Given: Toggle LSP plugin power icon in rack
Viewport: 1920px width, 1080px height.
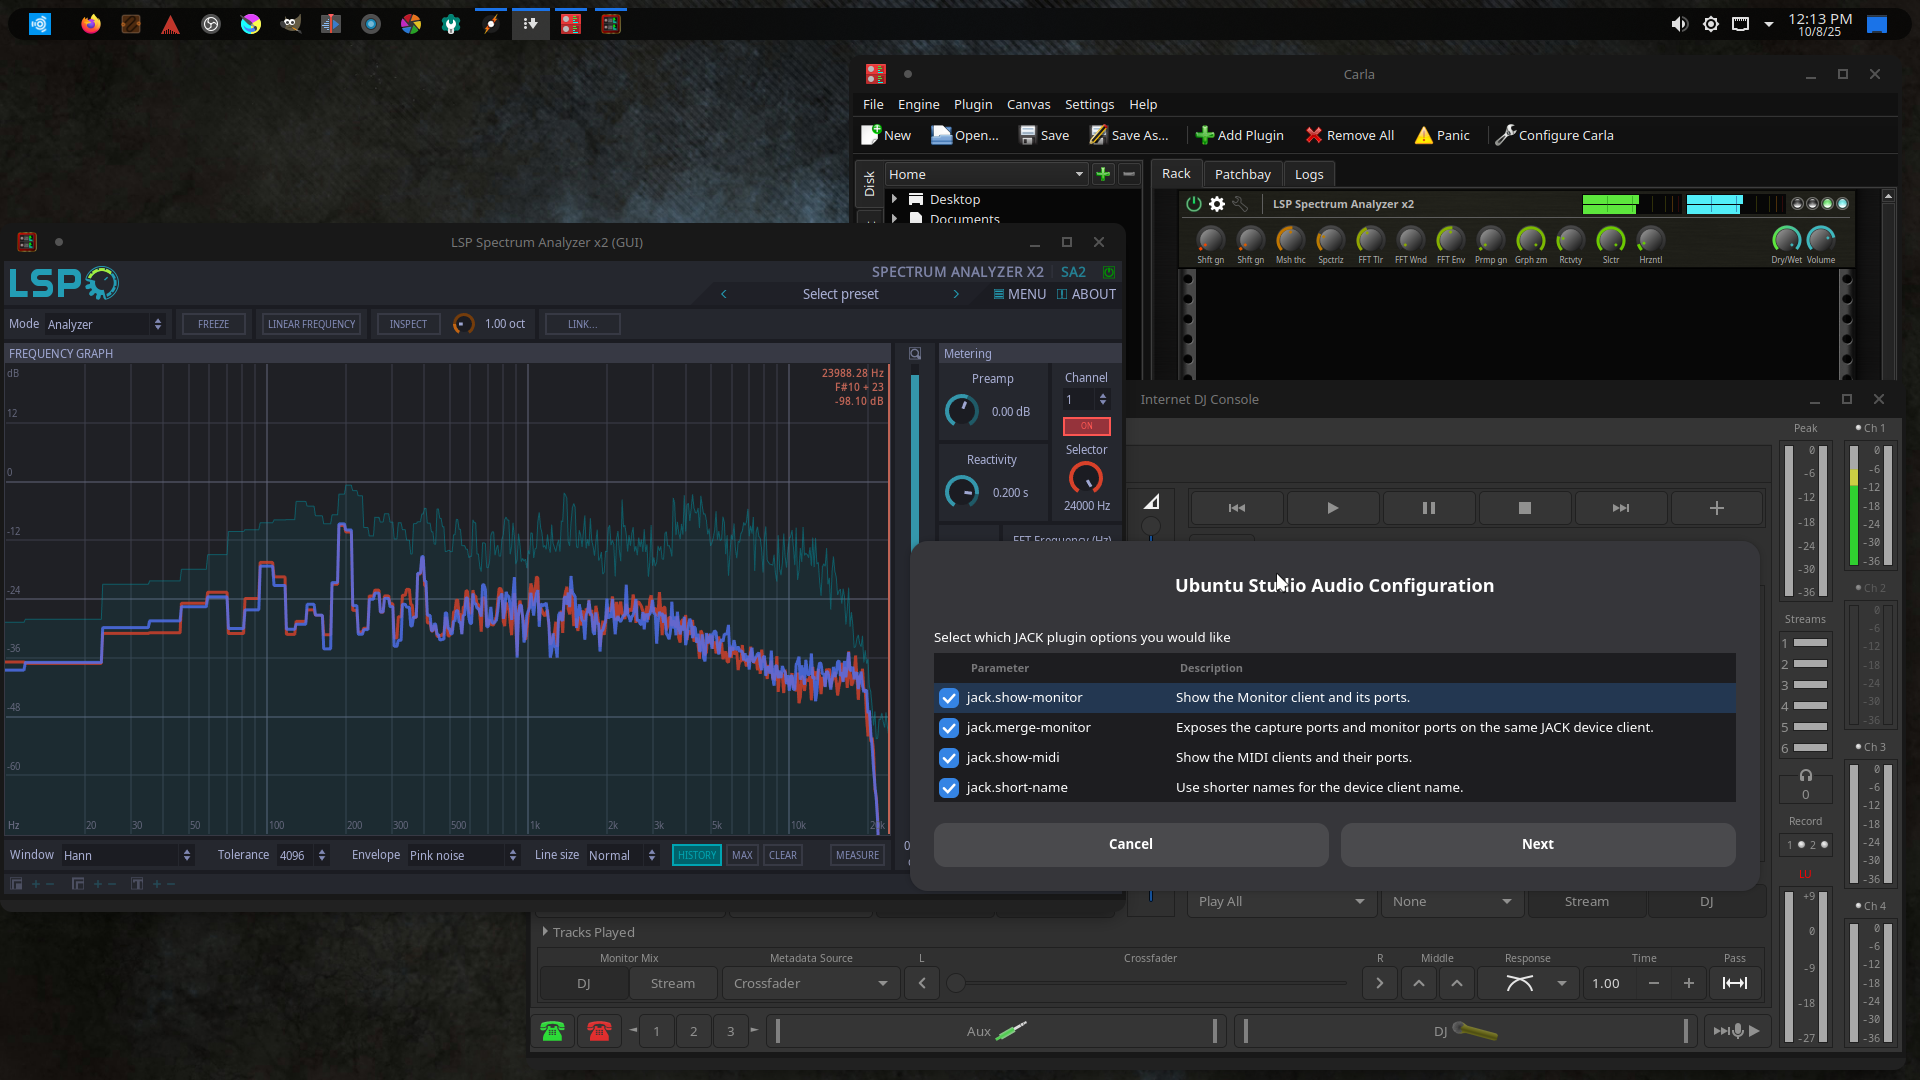Looking at the screenshot, I should [1193, 204].
